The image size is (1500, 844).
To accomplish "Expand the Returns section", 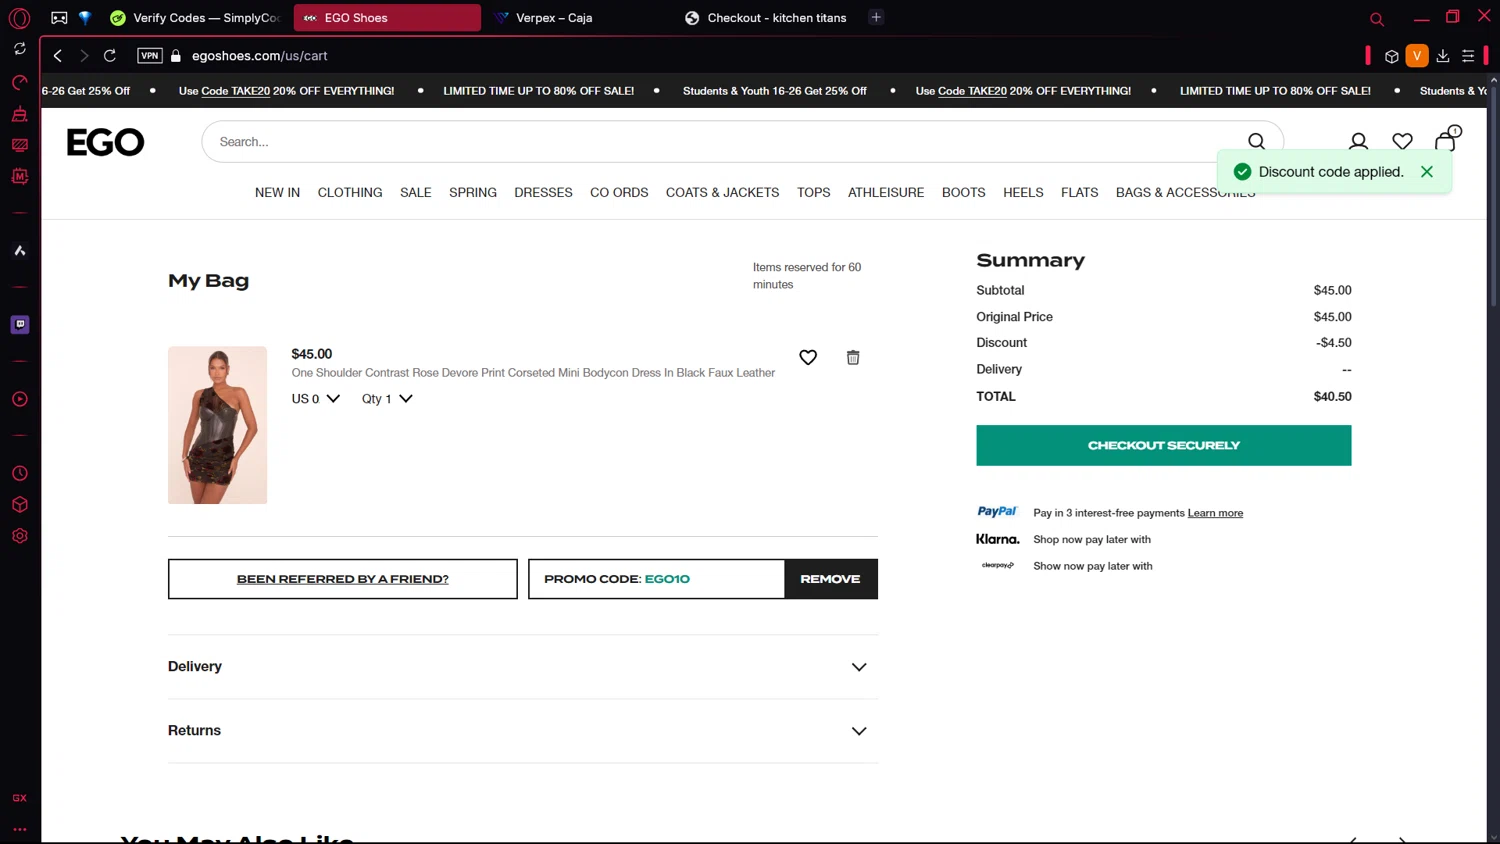I will coord(523,731).
